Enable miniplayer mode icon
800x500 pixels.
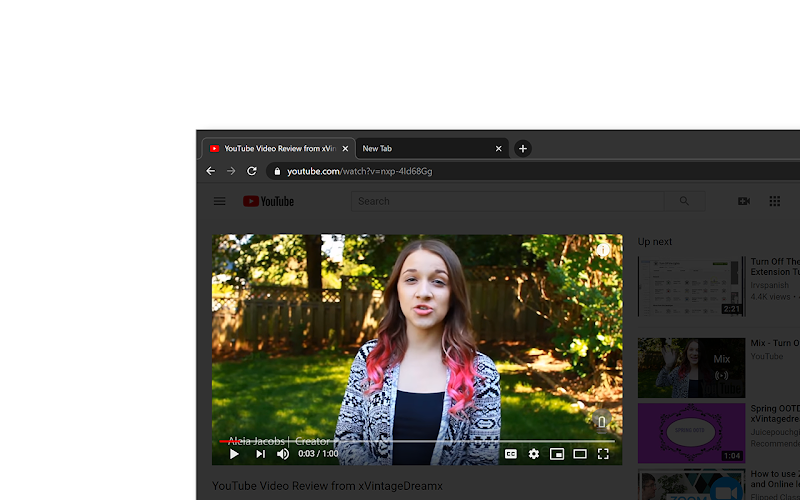(x=557, y=454)
